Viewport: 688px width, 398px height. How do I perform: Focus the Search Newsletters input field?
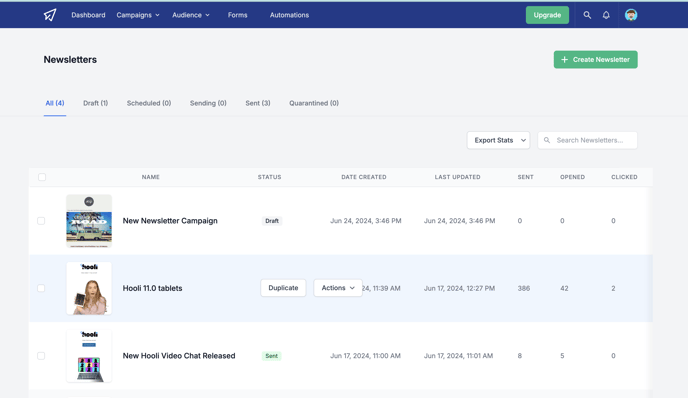(x=588, y=140)
